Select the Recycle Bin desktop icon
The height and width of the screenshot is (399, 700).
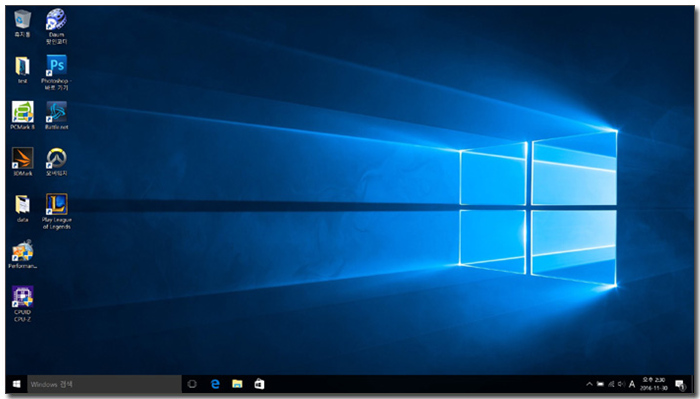(x=22, y=23)
